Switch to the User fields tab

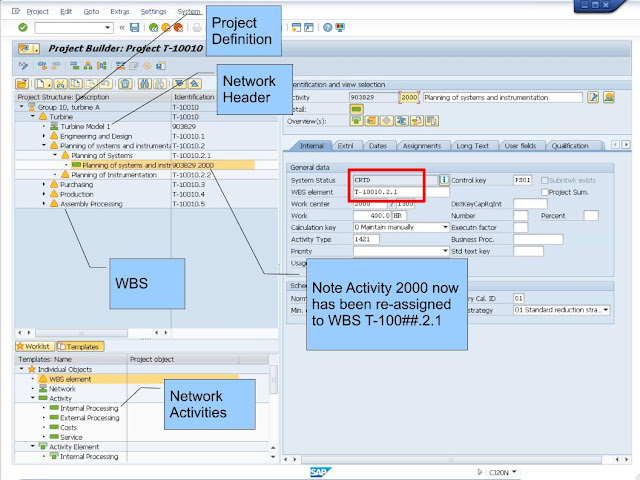coord(520,146)
